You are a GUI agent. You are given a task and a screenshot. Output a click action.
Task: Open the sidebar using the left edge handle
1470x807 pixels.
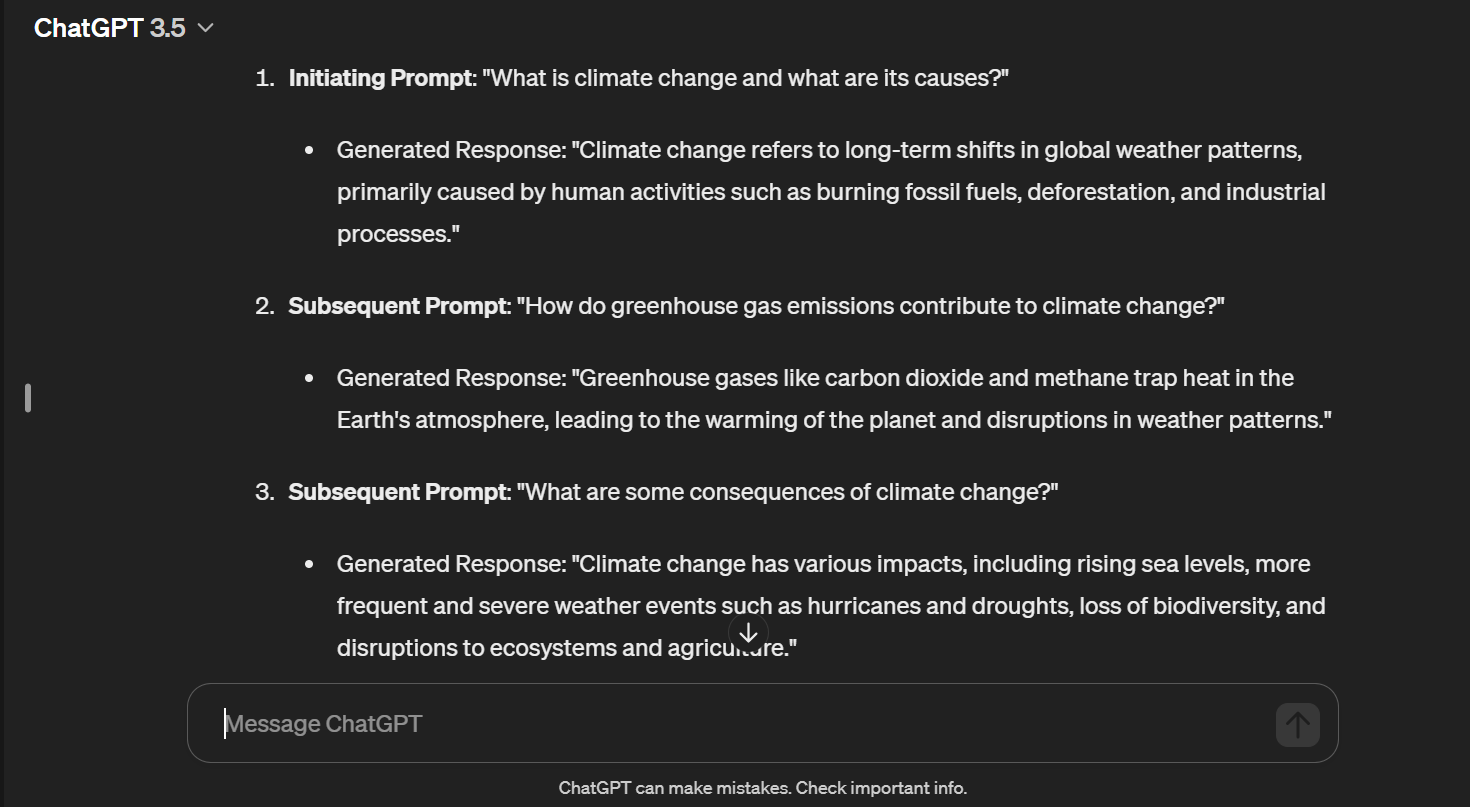tap(28, 398)
